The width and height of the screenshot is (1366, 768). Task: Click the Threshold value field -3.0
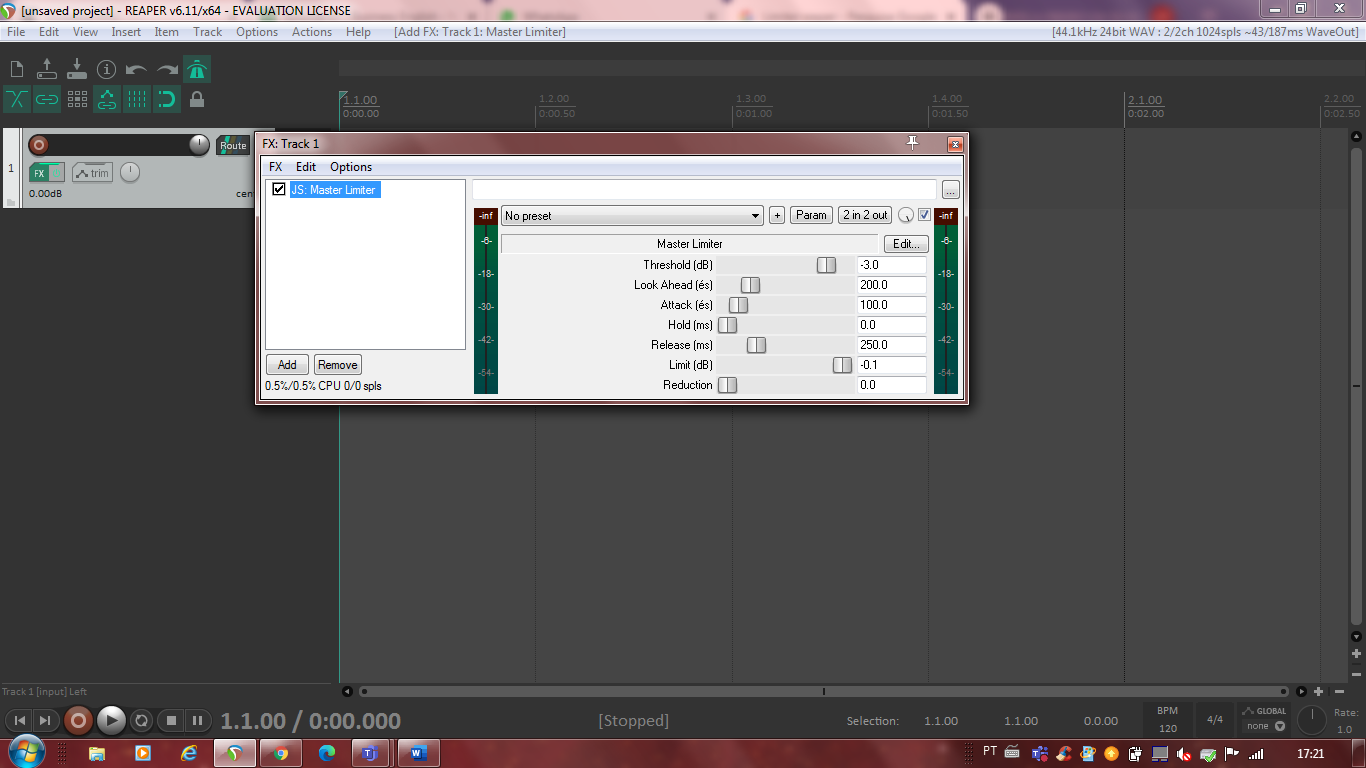coord(892,265)
